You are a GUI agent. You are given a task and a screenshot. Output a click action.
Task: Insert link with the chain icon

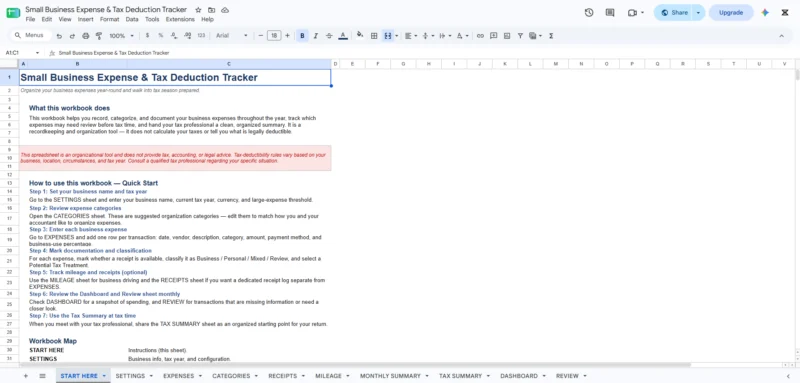(480, 36)
